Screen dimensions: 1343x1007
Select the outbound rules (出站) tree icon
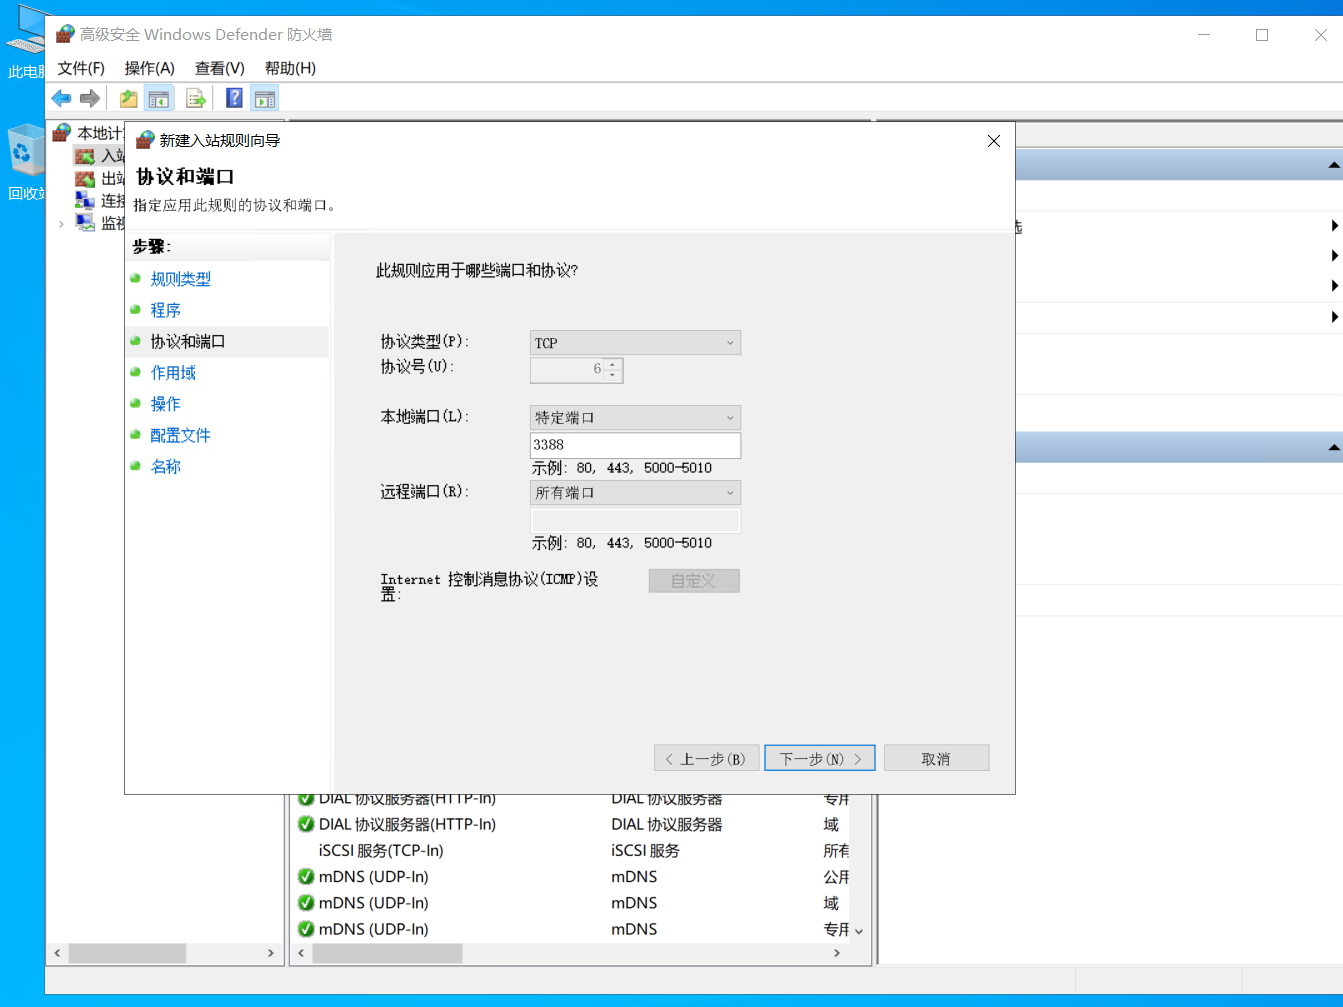85,179
